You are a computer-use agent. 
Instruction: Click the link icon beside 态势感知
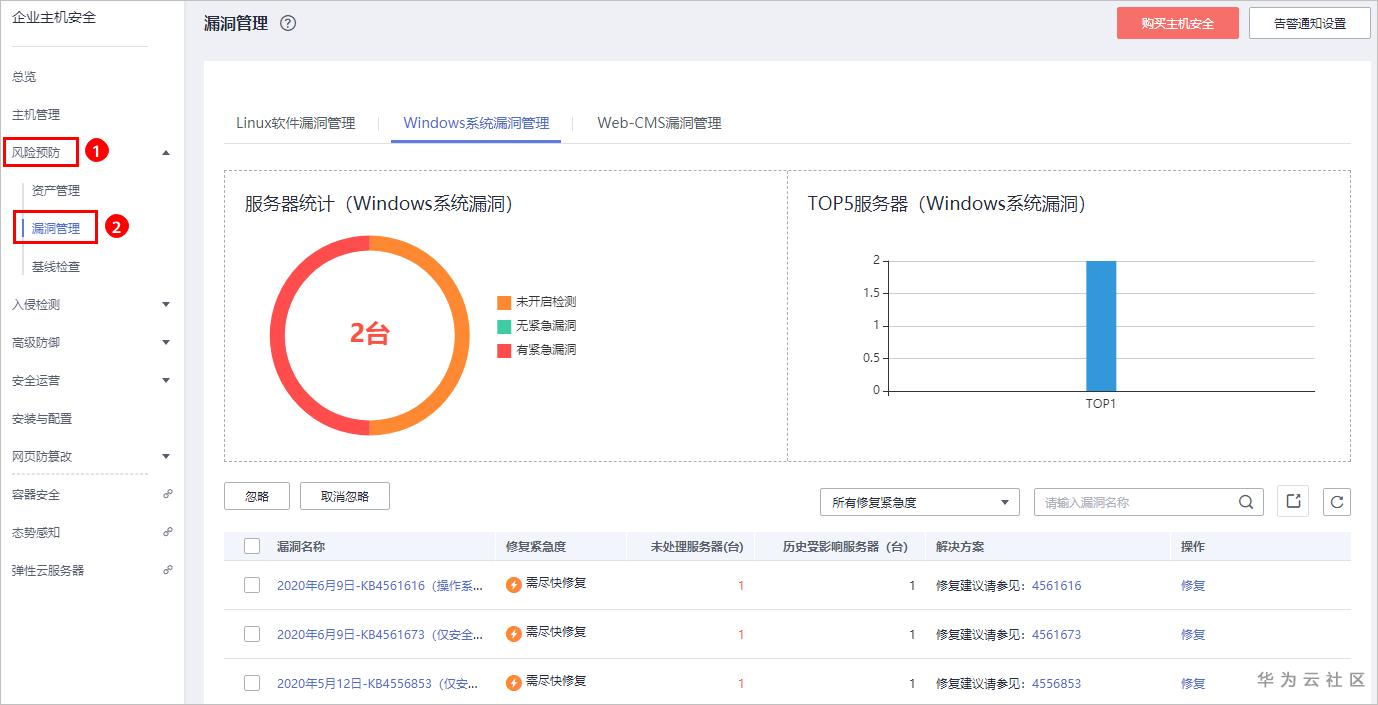[167, 532]
